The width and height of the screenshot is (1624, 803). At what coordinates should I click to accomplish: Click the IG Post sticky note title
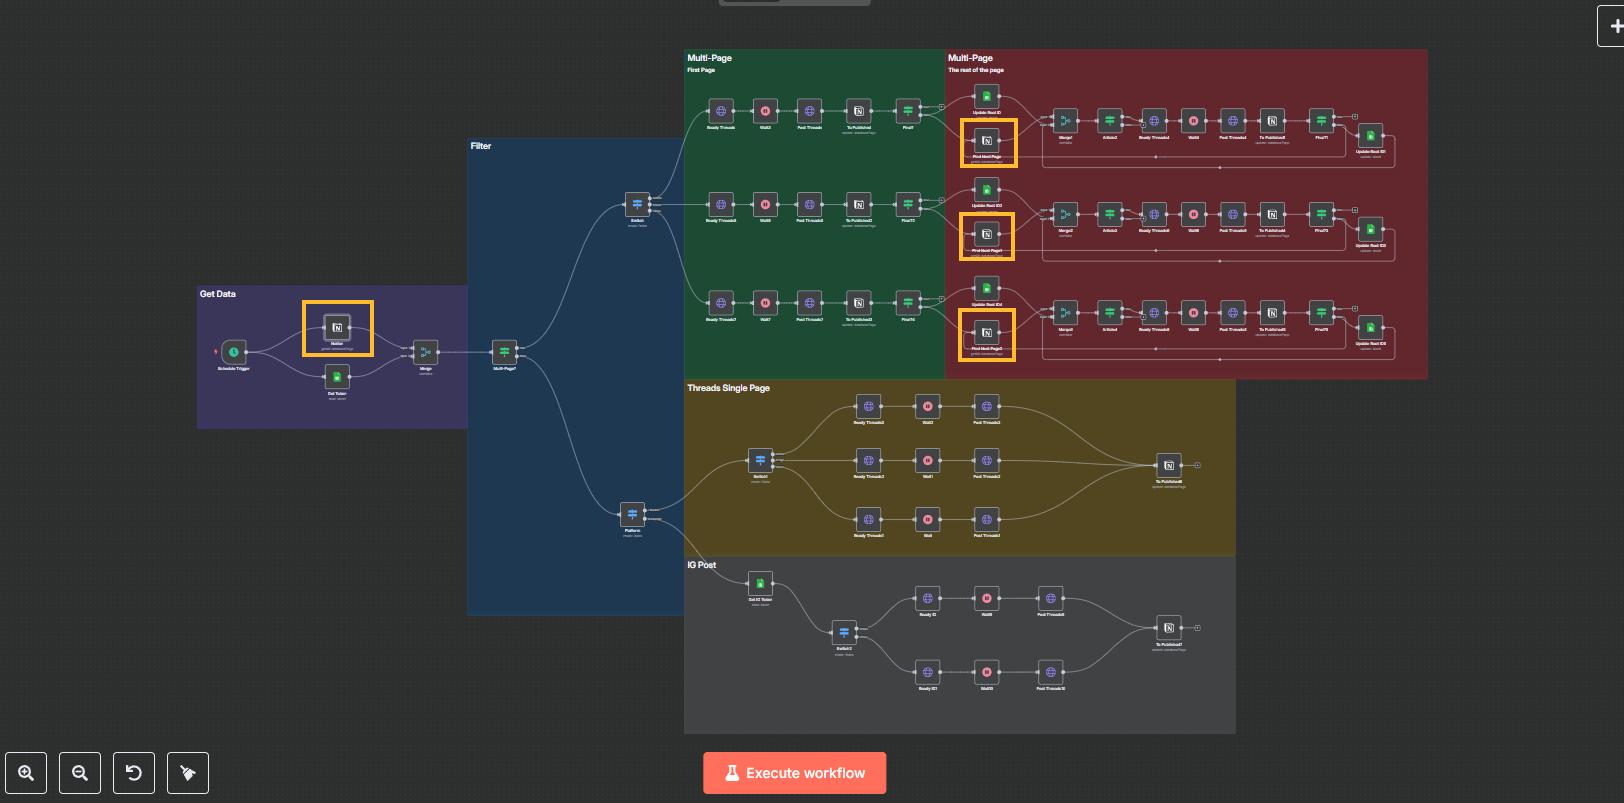(x=701, y=565)
